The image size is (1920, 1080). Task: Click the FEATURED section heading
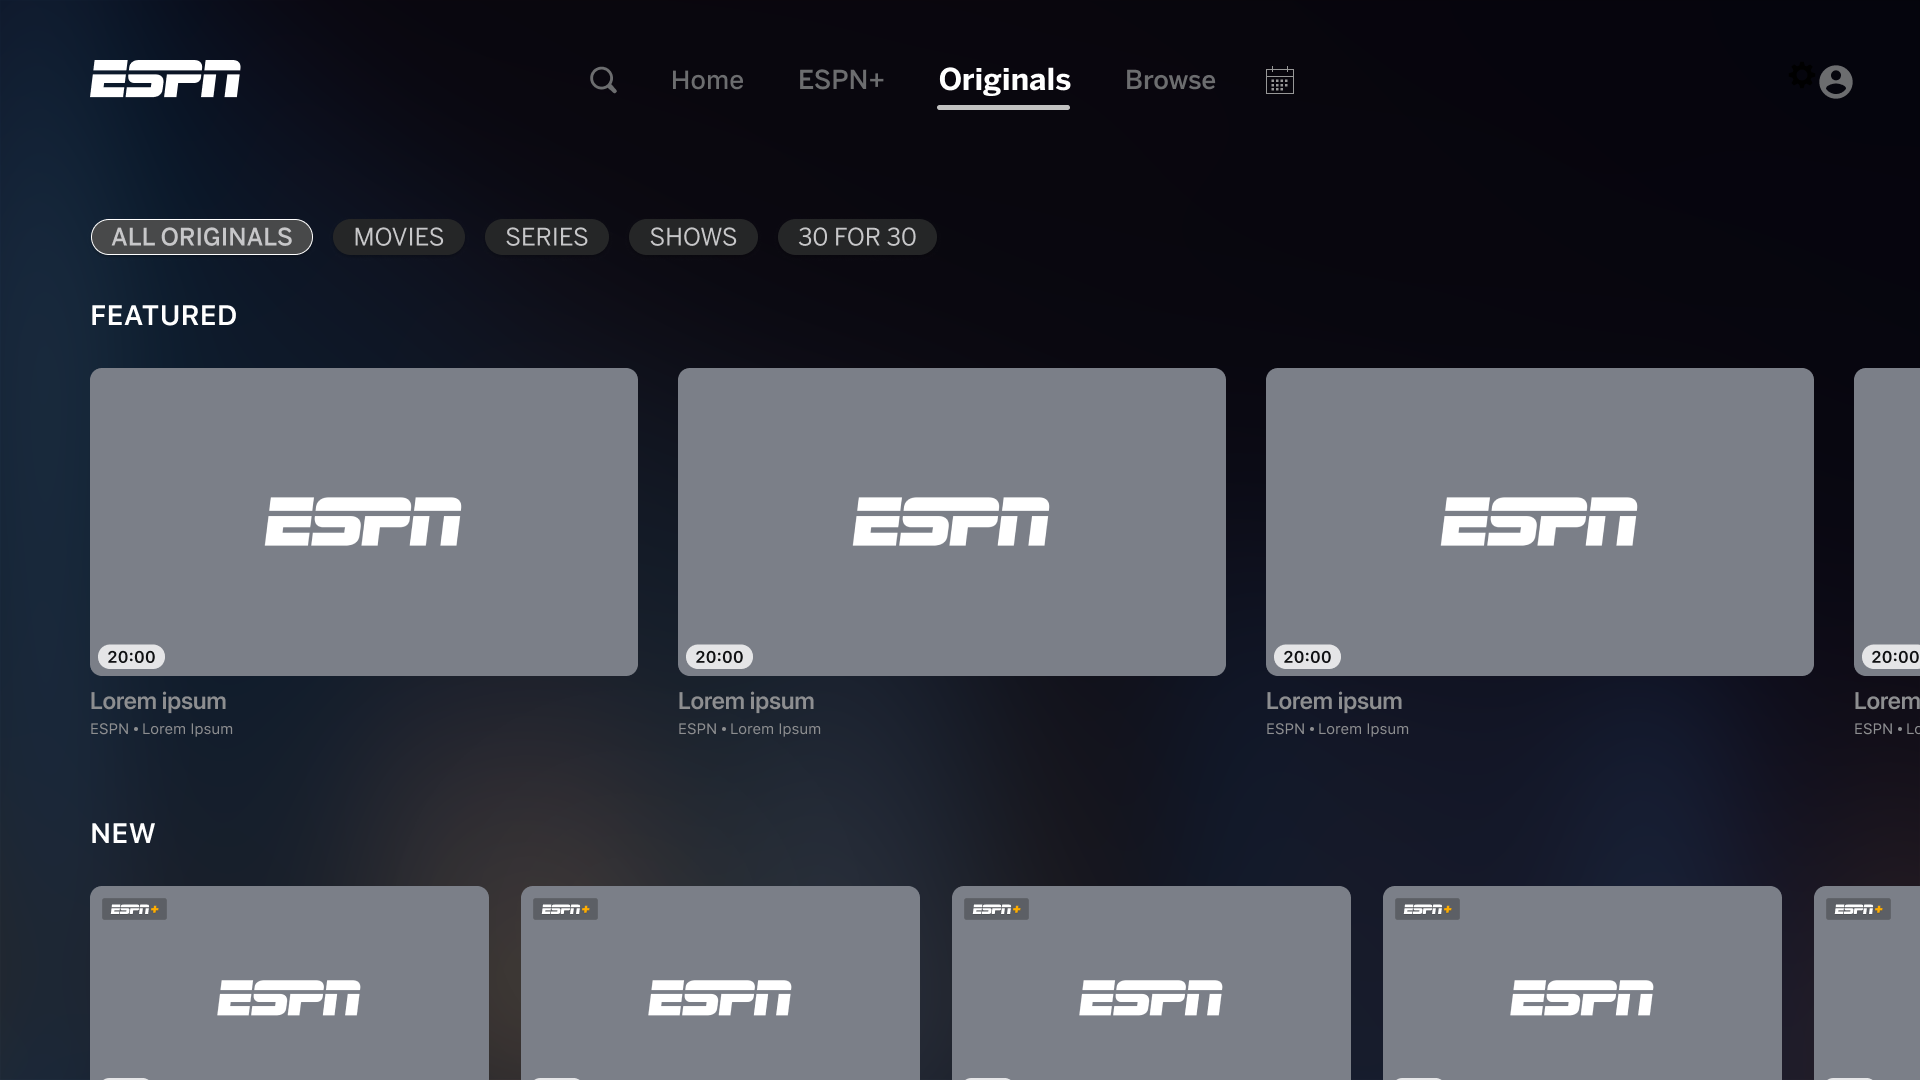pyautogui.click(x=164, y=316)
